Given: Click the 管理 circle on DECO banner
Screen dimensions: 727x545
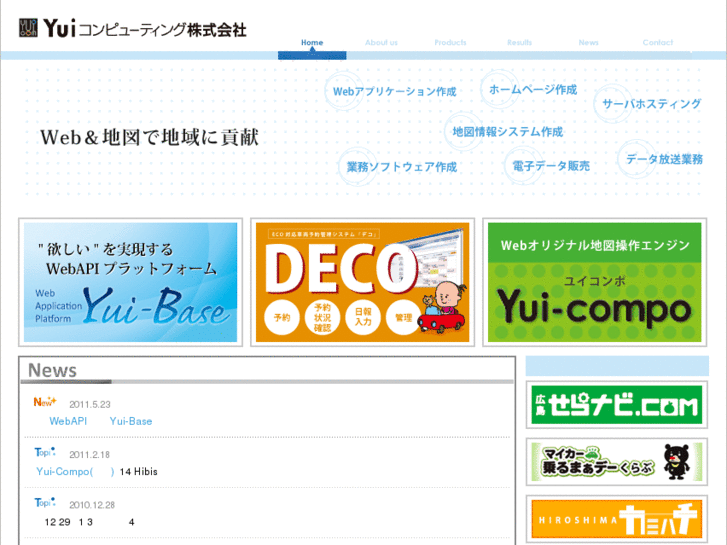Looking at the screenshot, I should 403,318.
